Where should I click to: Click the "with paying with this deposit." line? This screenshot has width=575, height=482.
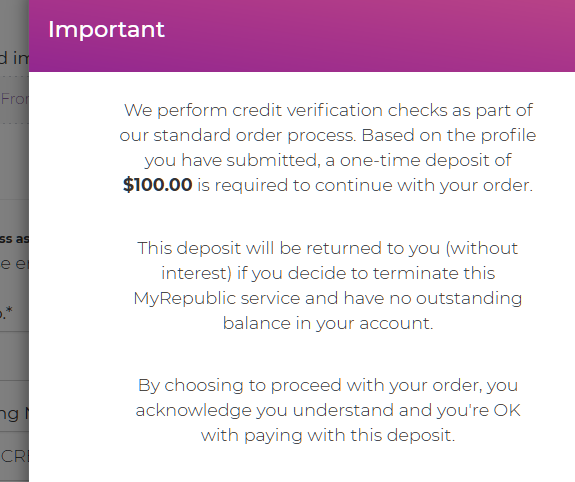tap(328, 435)
